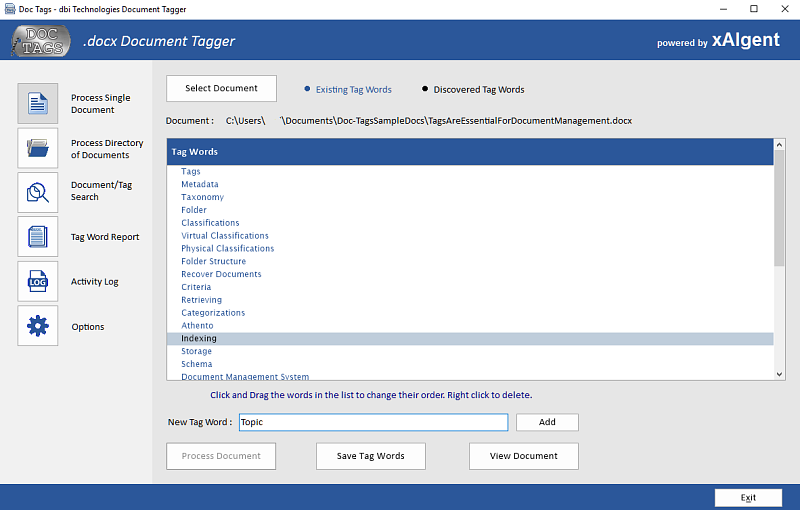Click Select Document button
This screenshot has width=800, height=510.
coord(221,88)
